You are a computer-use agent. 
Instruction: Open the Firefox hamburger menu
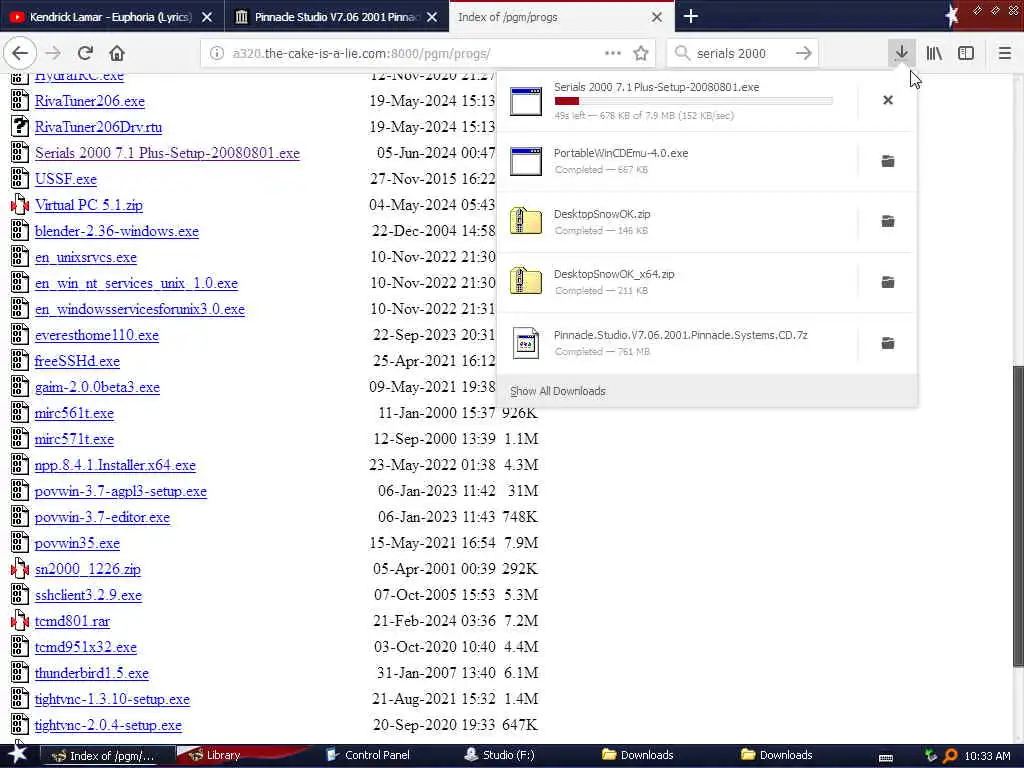1004,54
